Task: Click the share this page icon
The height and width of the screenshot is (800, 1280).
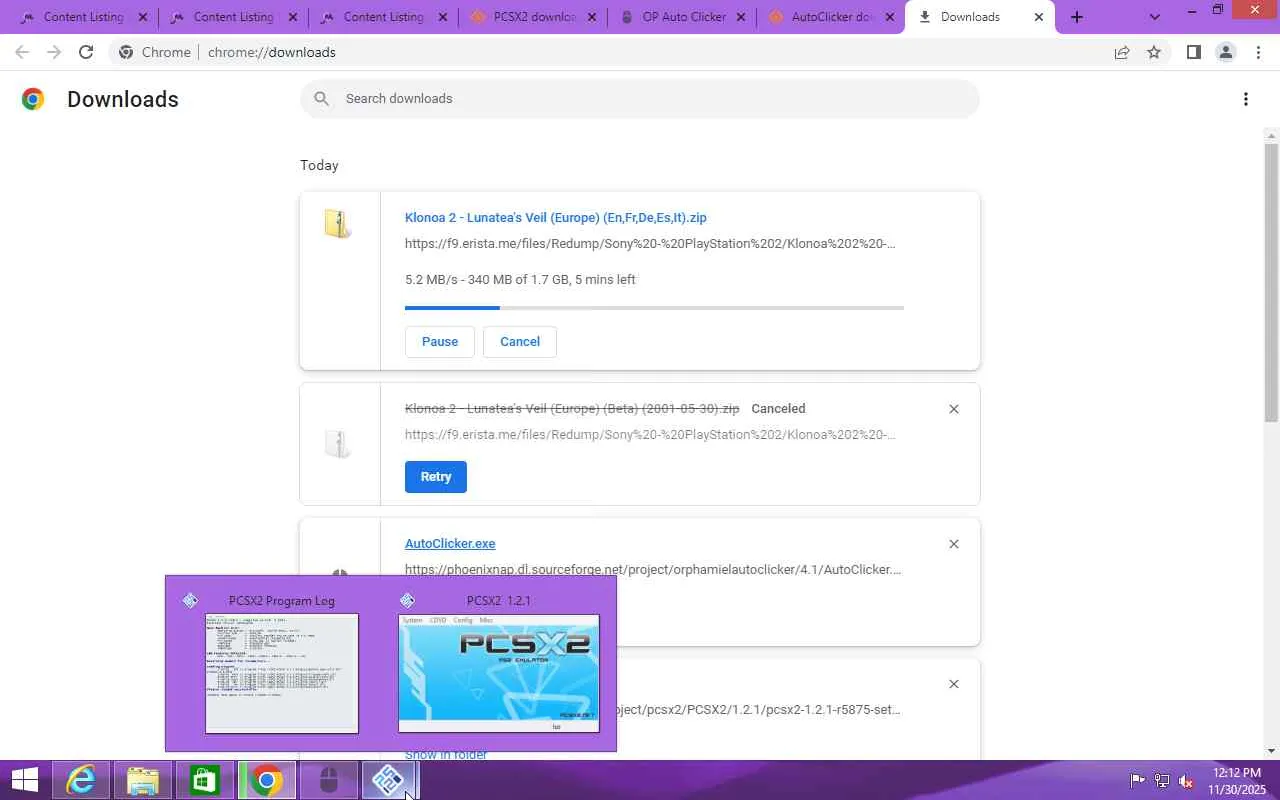Action: pos(1122,52)
